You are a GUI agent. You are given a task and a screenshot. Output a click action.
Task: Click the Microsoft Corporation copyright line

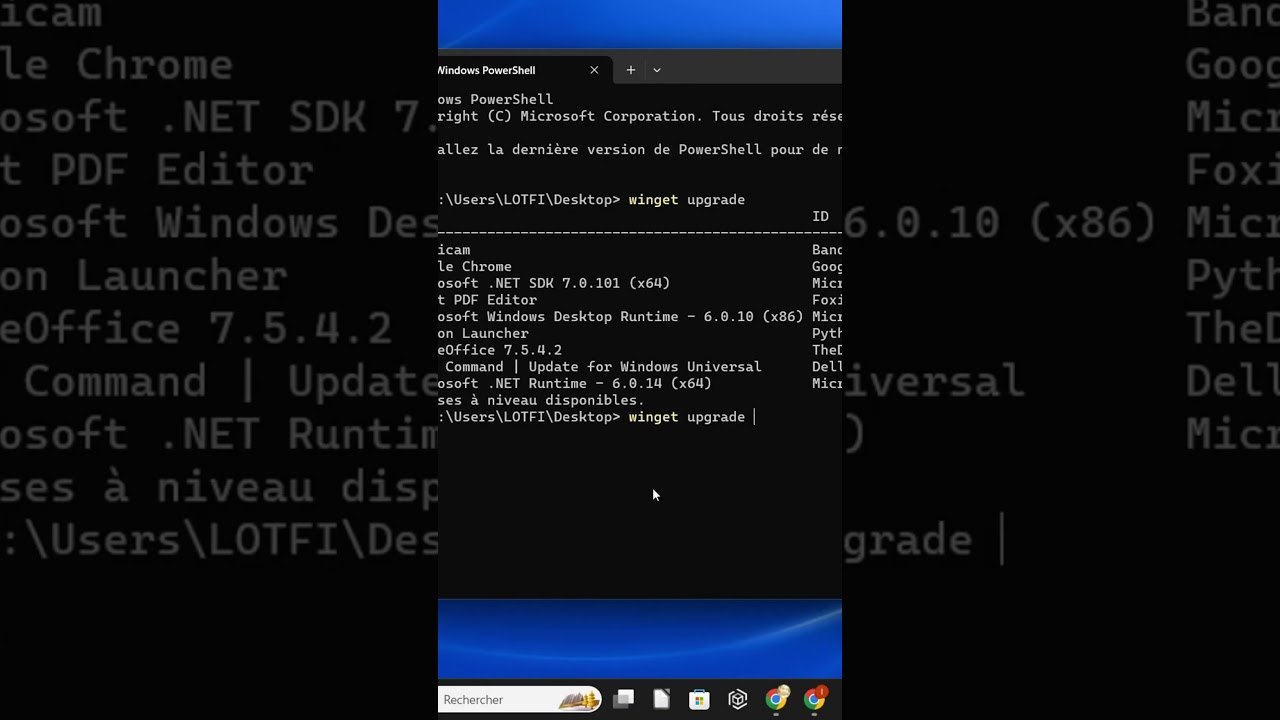tap(640, 116)
